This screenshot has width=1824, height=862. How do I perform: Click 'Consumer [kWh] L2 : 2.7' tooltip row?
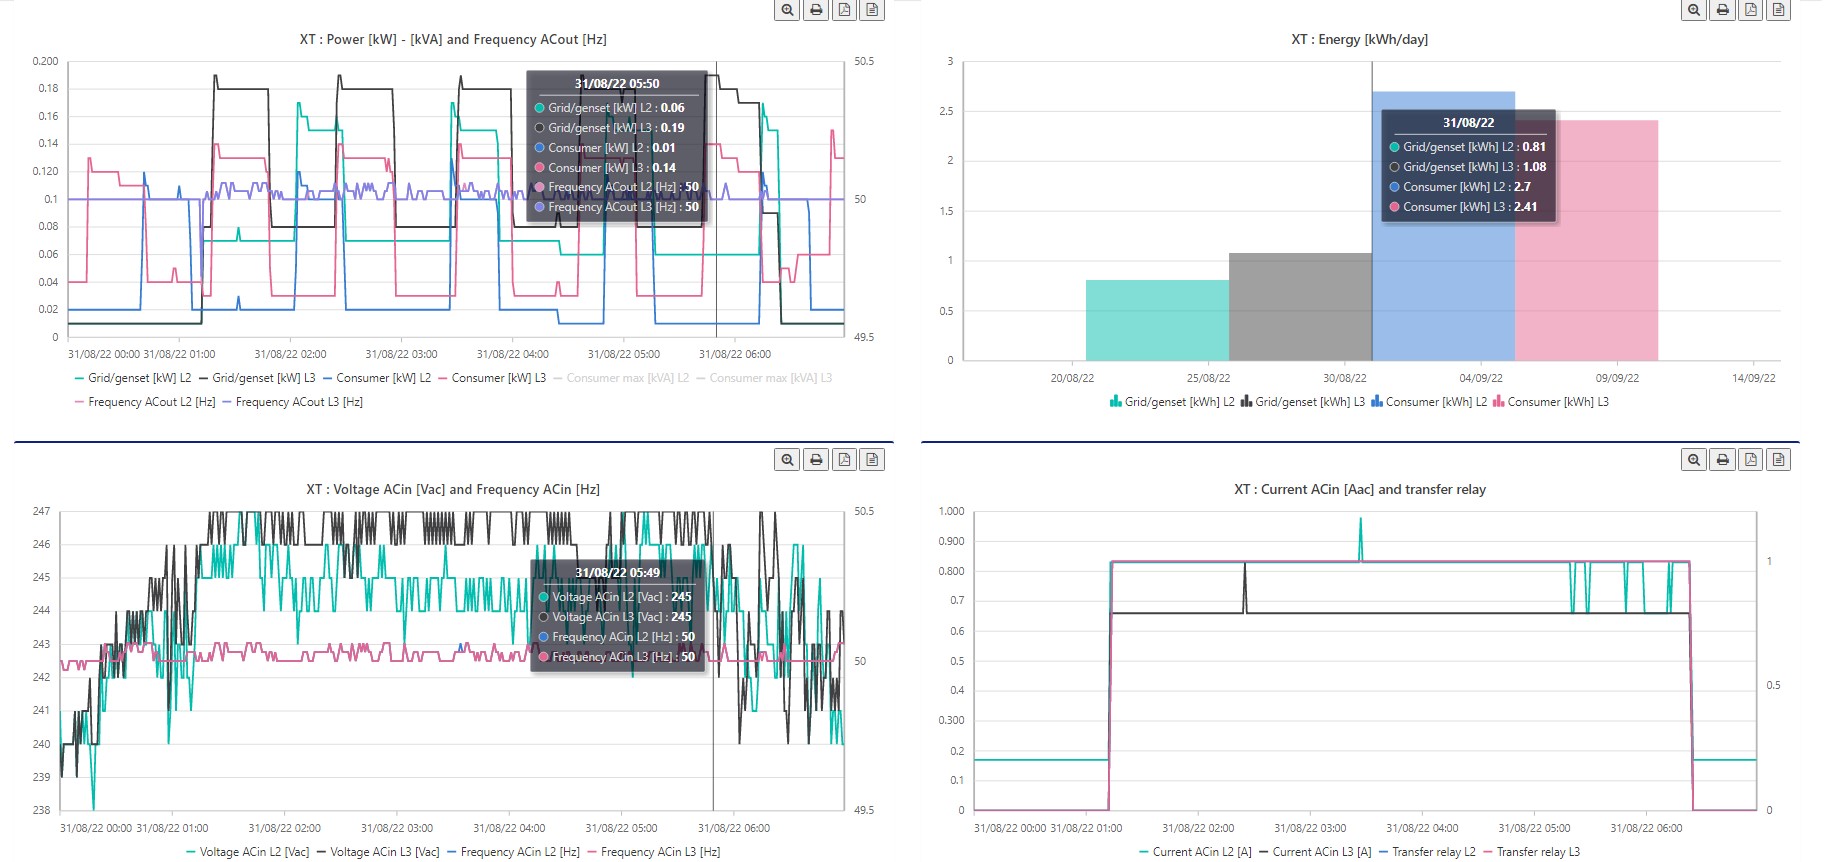(x=1460, y=187)
